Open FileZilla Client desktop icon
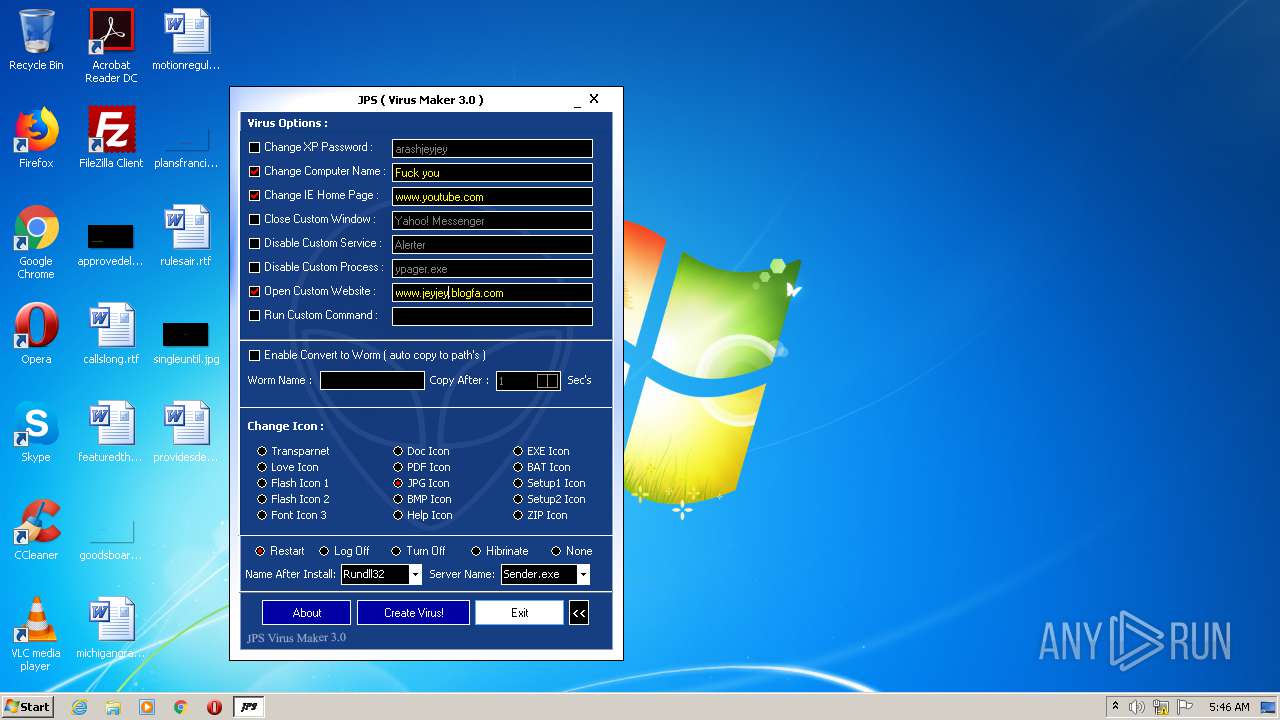Screen dimensions: 1280x720 tap(111, 138)
